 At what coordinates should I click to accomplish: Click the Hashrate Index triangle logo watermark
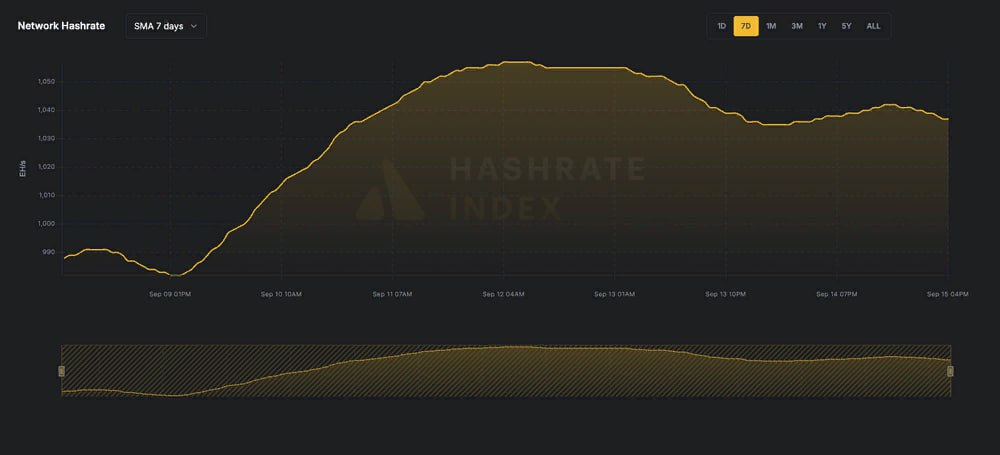click(389, 190)
